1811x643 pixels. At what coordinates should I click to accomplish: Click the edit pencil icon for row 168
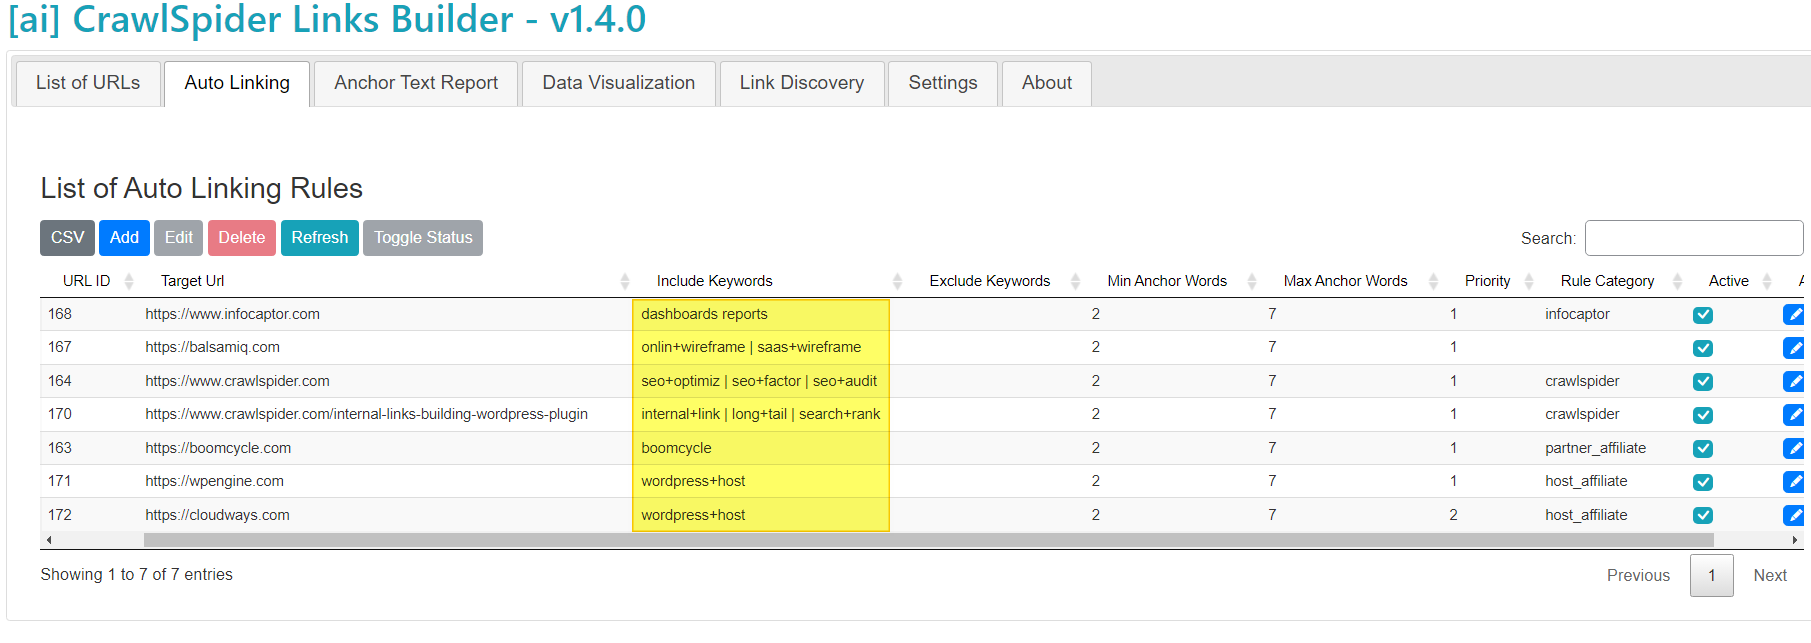pos(1793,315)
